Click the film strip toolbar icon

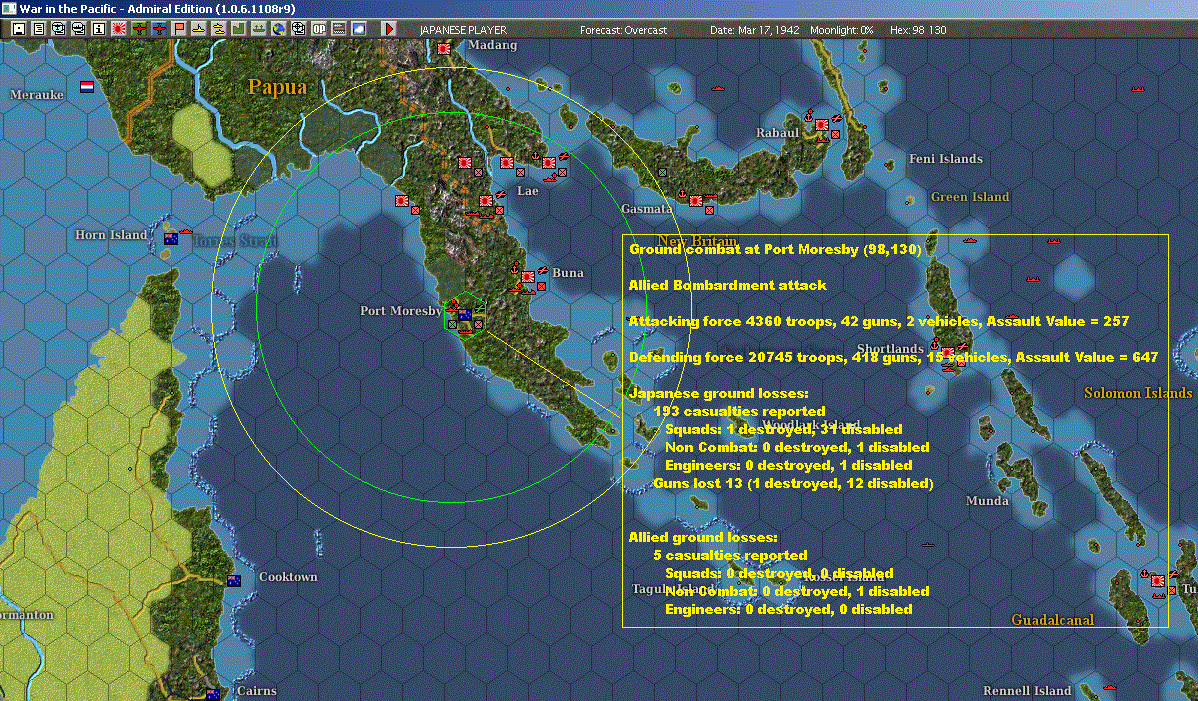(338, 29)
